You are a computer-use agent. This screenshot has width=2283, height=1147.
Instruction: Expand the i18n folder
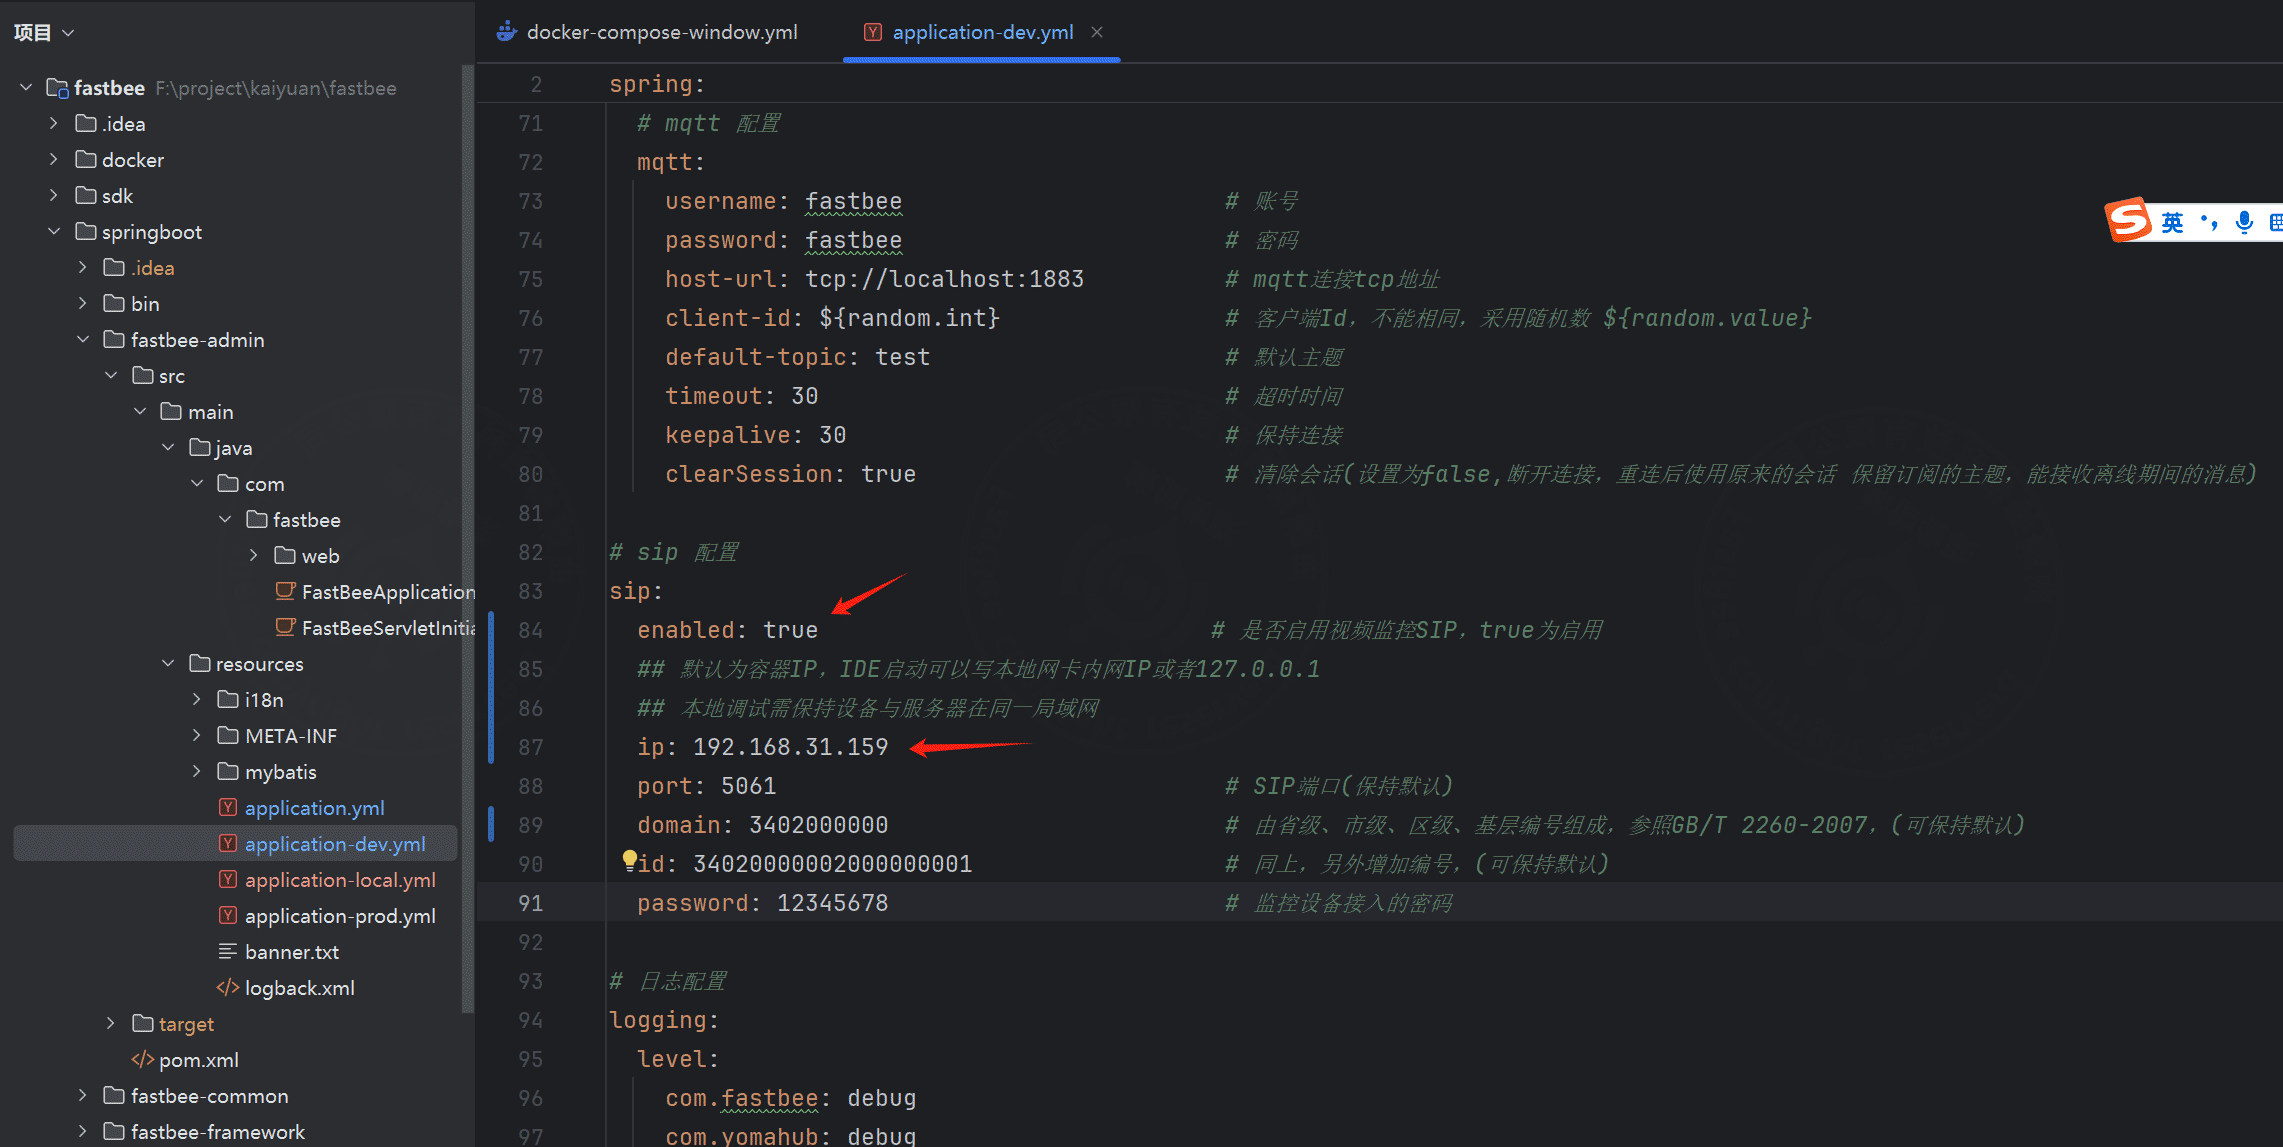(x=197, y=700)
